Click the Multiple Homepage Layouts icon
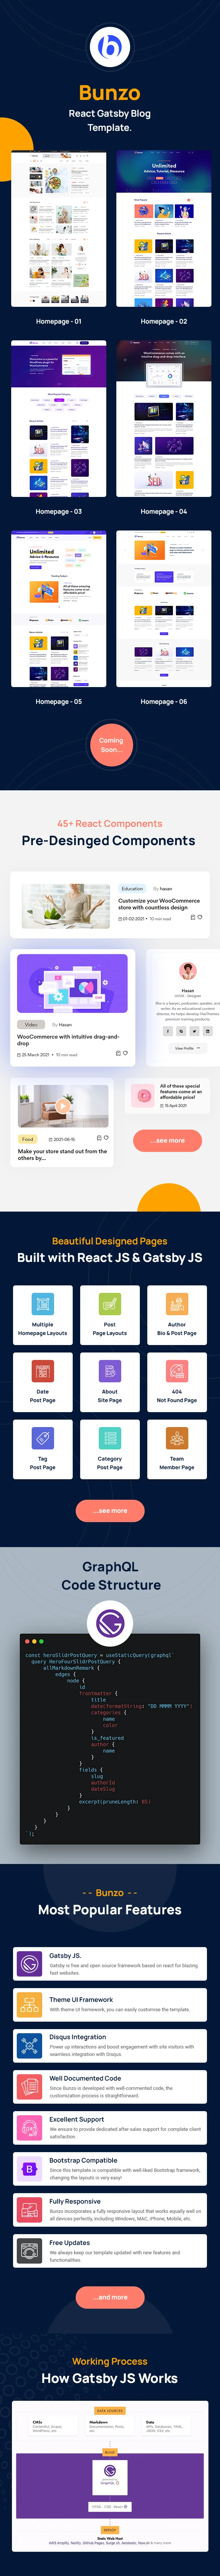Screen dimensions: 220x2576 click(42, 1303)
